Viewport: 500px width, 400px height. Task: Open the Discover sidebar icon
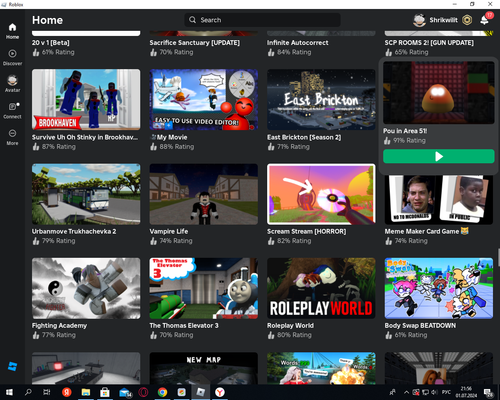click(x=12, y=54)
